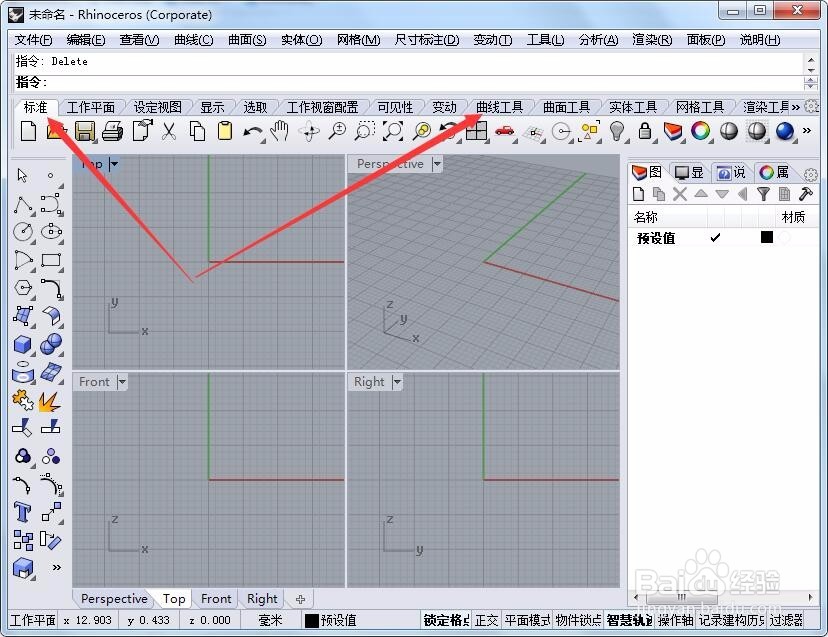This screenshot has height=637, width=828.
Task: Click the light bulb hide objects icon
Action: 617,131
